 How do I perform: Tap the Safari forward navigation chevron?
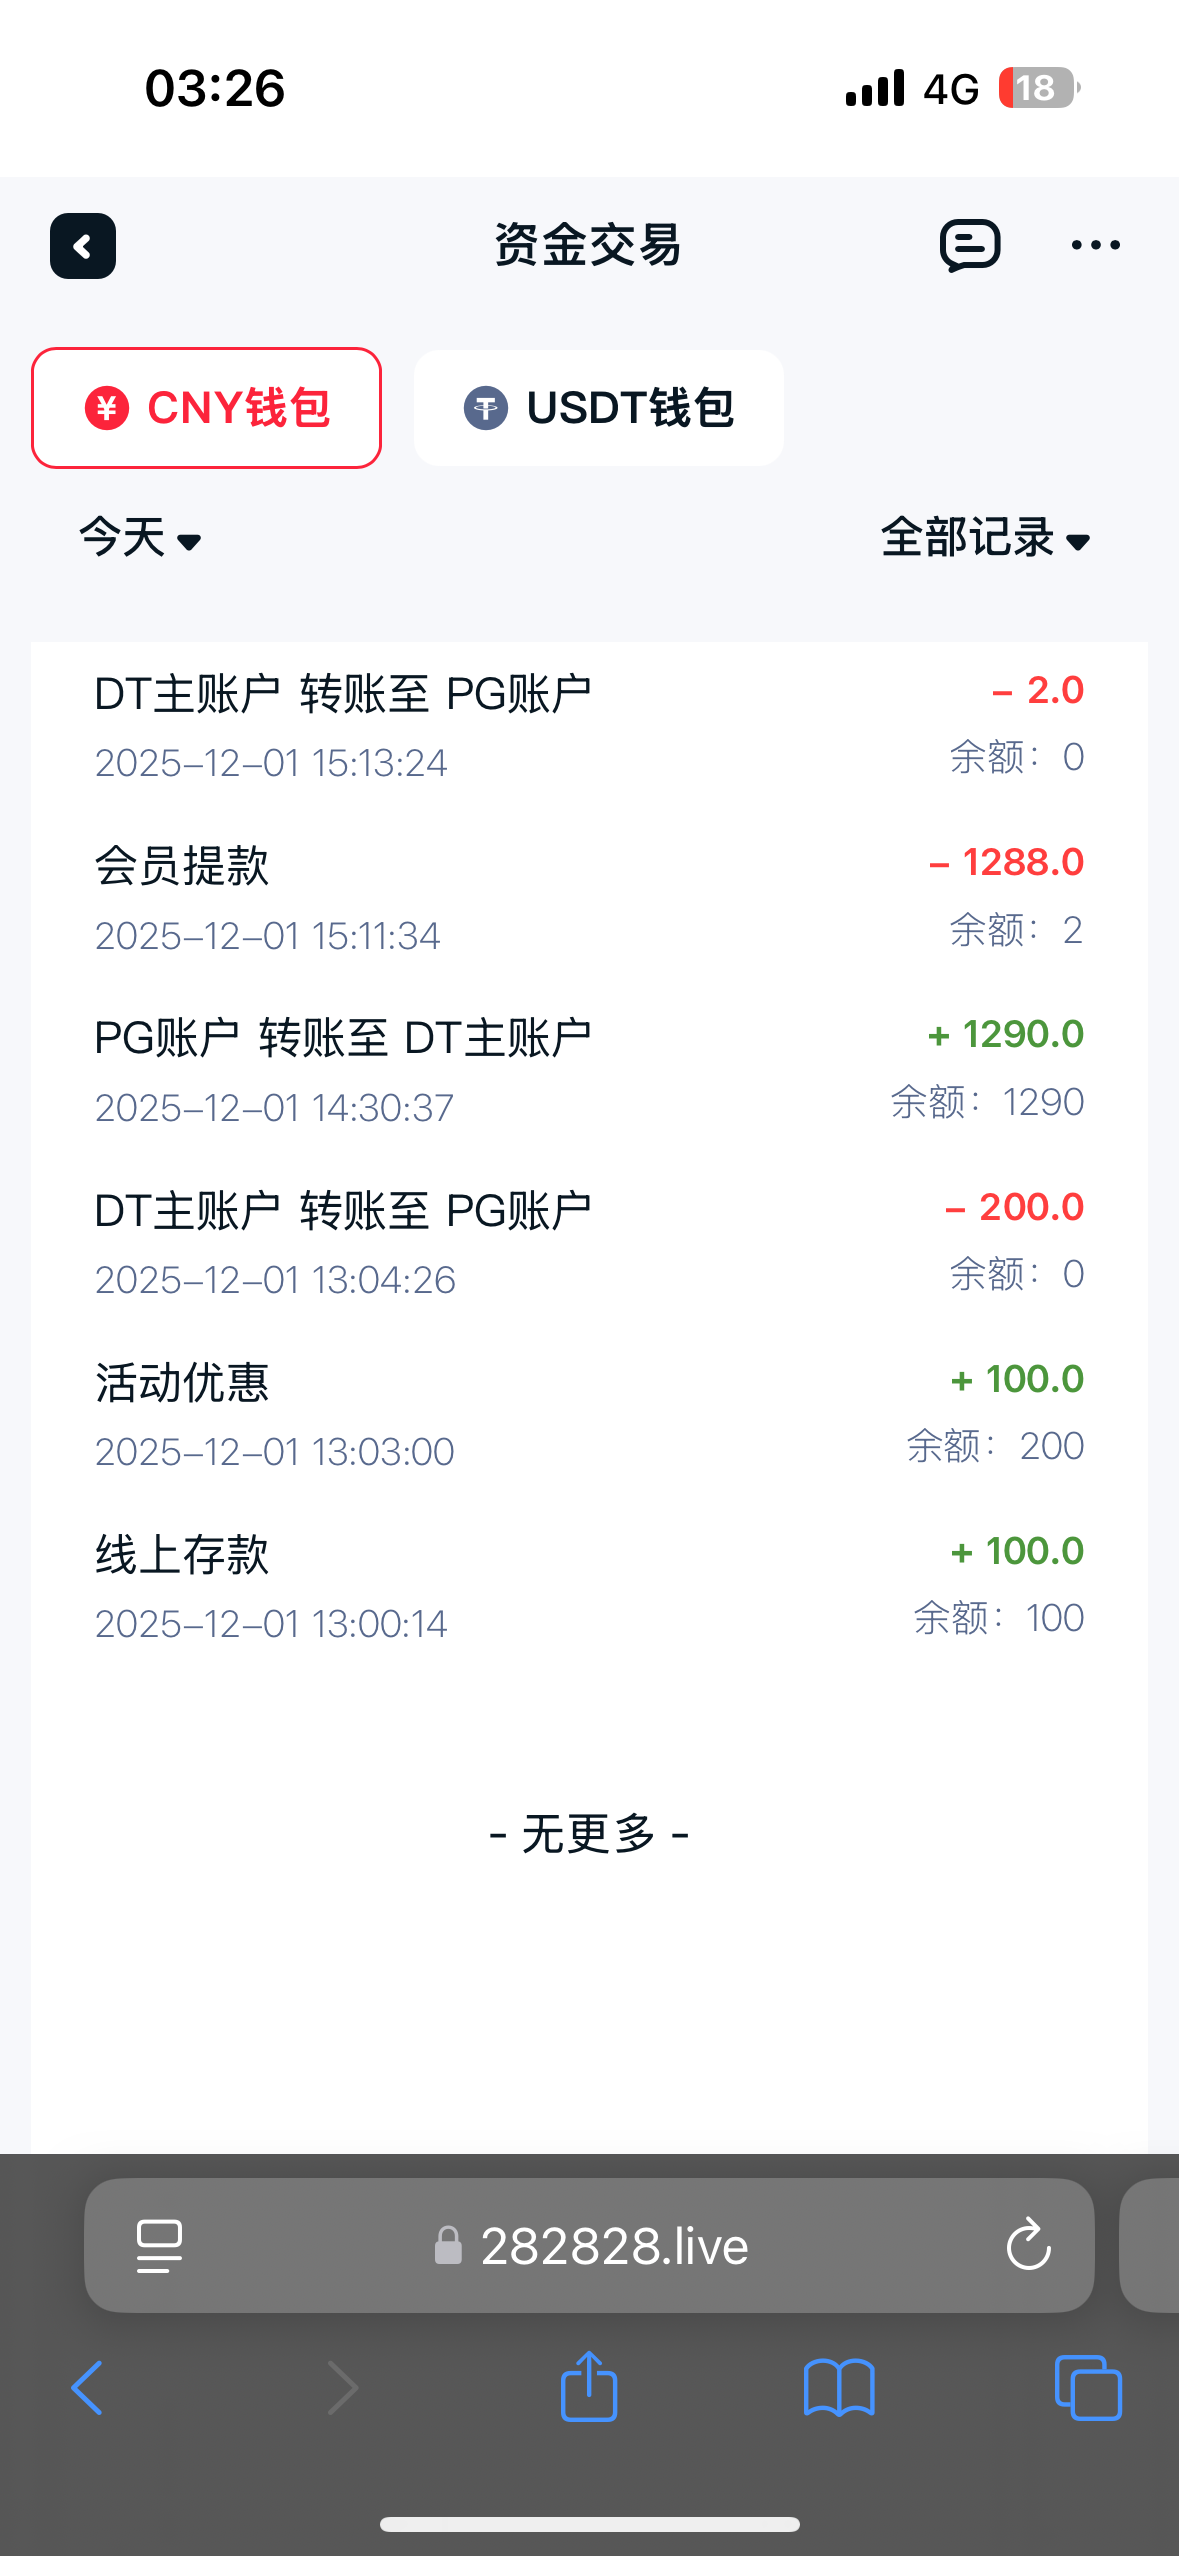click(x=343, y=2388)
